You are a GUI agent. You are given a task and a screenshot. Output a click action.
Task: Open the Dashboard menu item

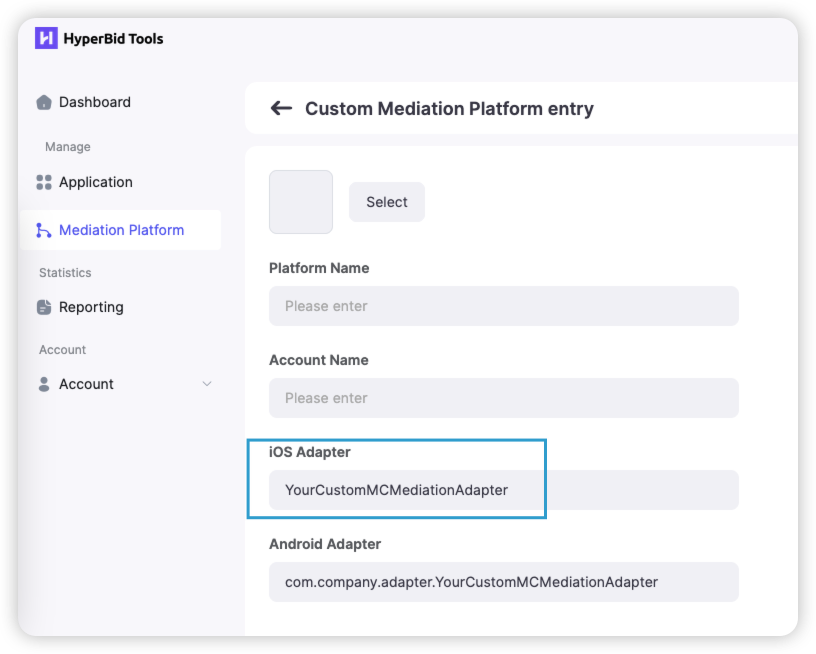(95, 102)
